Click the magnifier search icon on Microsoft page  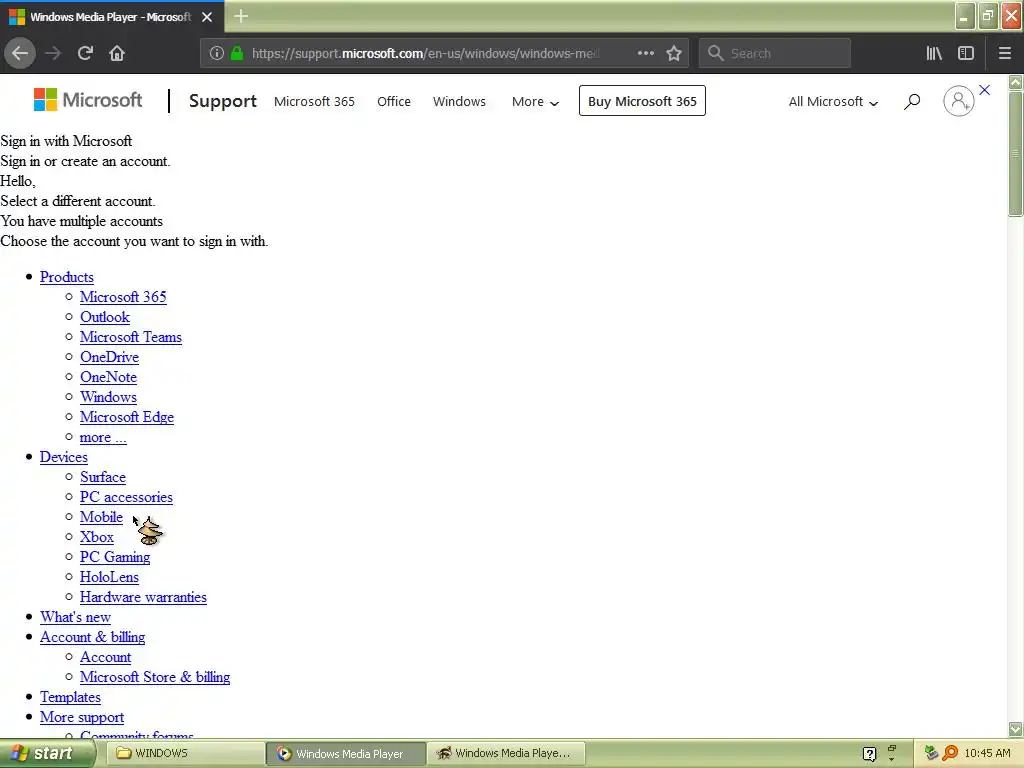[912, 101]
